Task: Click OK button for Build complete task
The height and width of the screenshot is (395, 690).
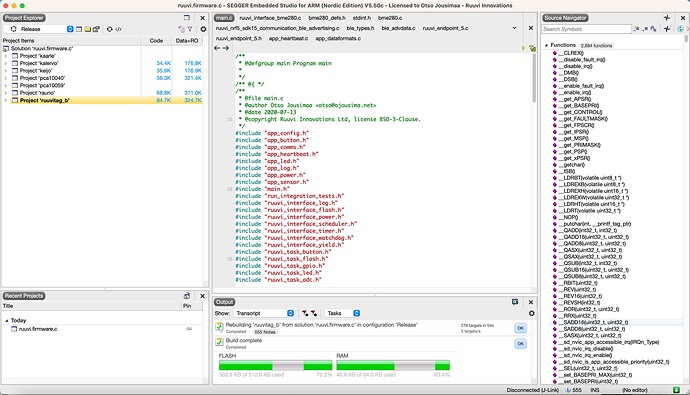Action: click(x=521, y=344)
